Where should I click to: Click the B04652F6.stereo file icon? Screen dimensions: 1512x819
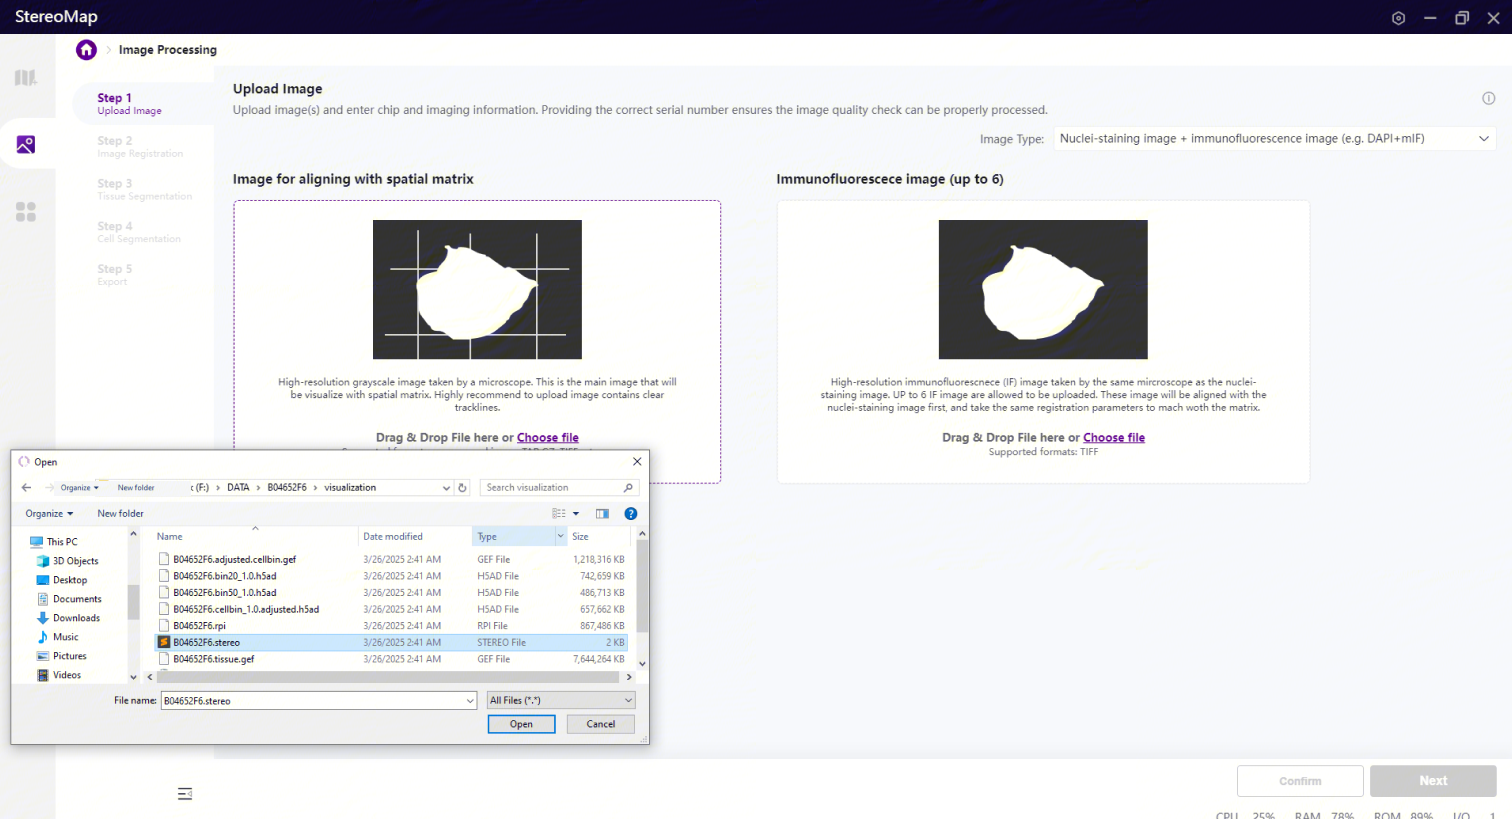[x=164, y=642]
